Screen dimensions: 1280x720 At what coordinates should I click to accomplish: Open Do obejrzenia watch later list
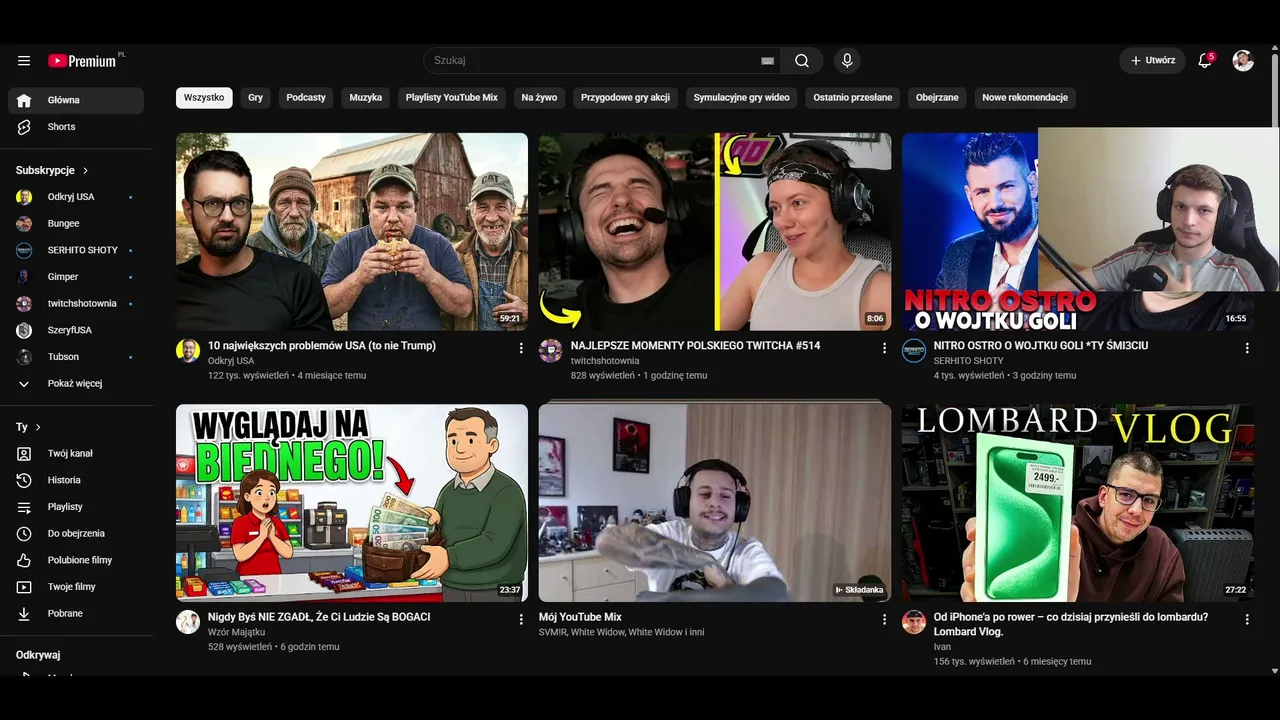[x=76, y=534]
